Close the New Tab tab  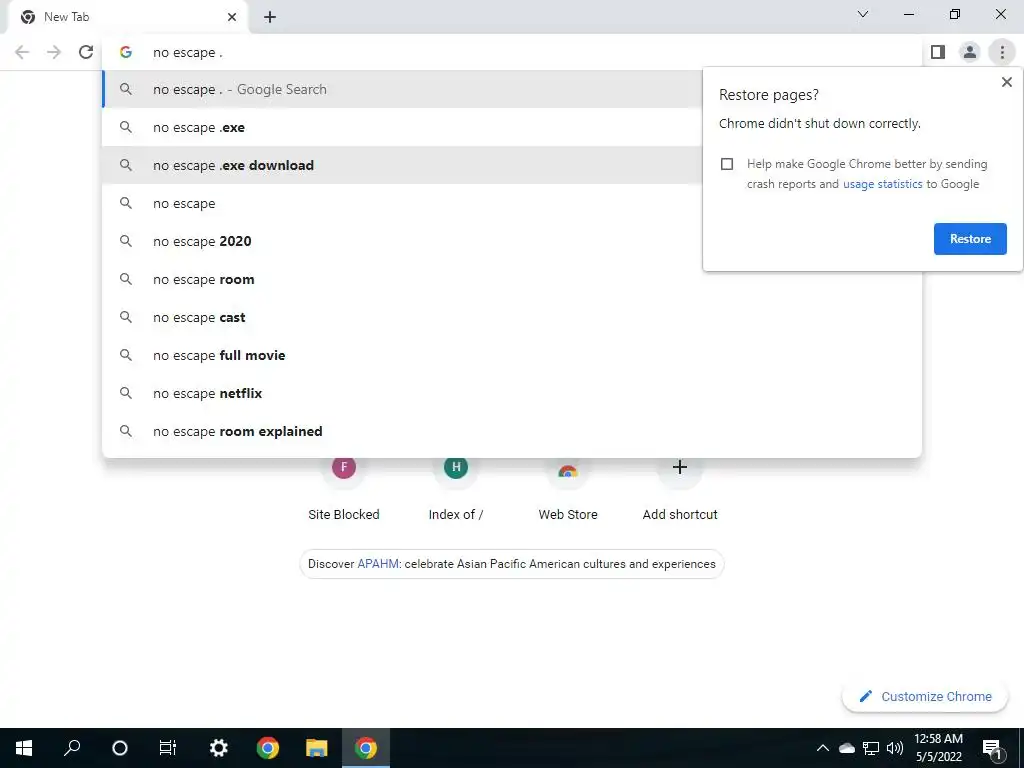pyautogui.click(x=232, y=17)
